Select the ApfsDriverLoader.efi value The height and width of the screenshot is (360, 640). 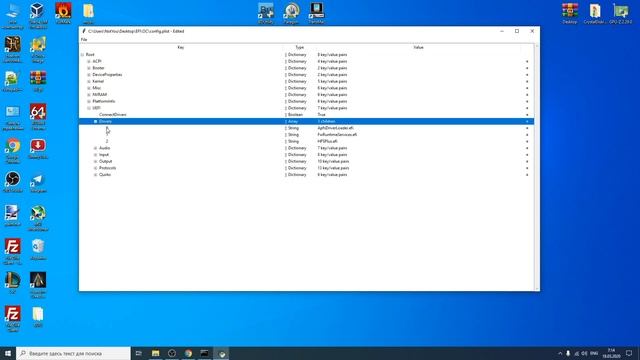[336, 128]
